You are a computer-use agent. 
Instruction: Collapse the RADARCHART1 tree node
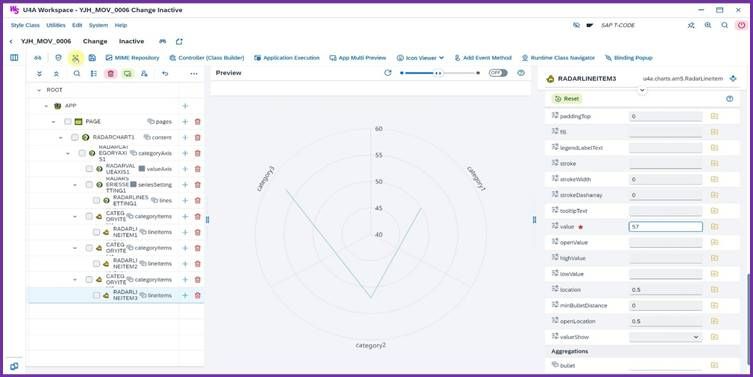(x=61, y=137)
